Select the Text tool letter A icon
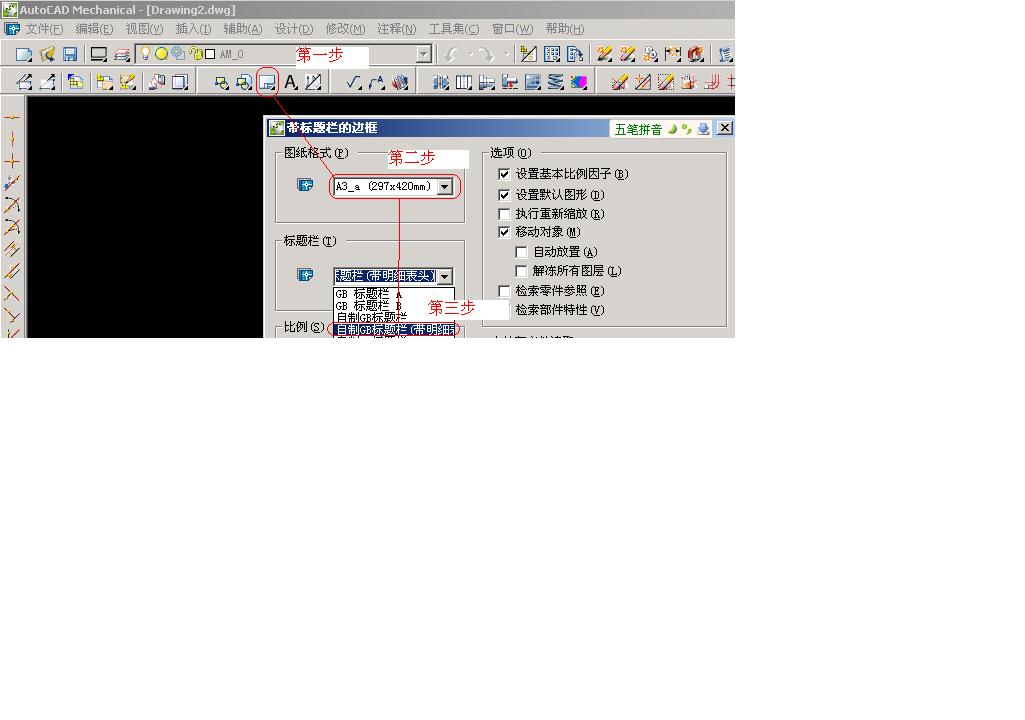Image resolution: width=1025 pixels, height=720 pixels. 291,82
